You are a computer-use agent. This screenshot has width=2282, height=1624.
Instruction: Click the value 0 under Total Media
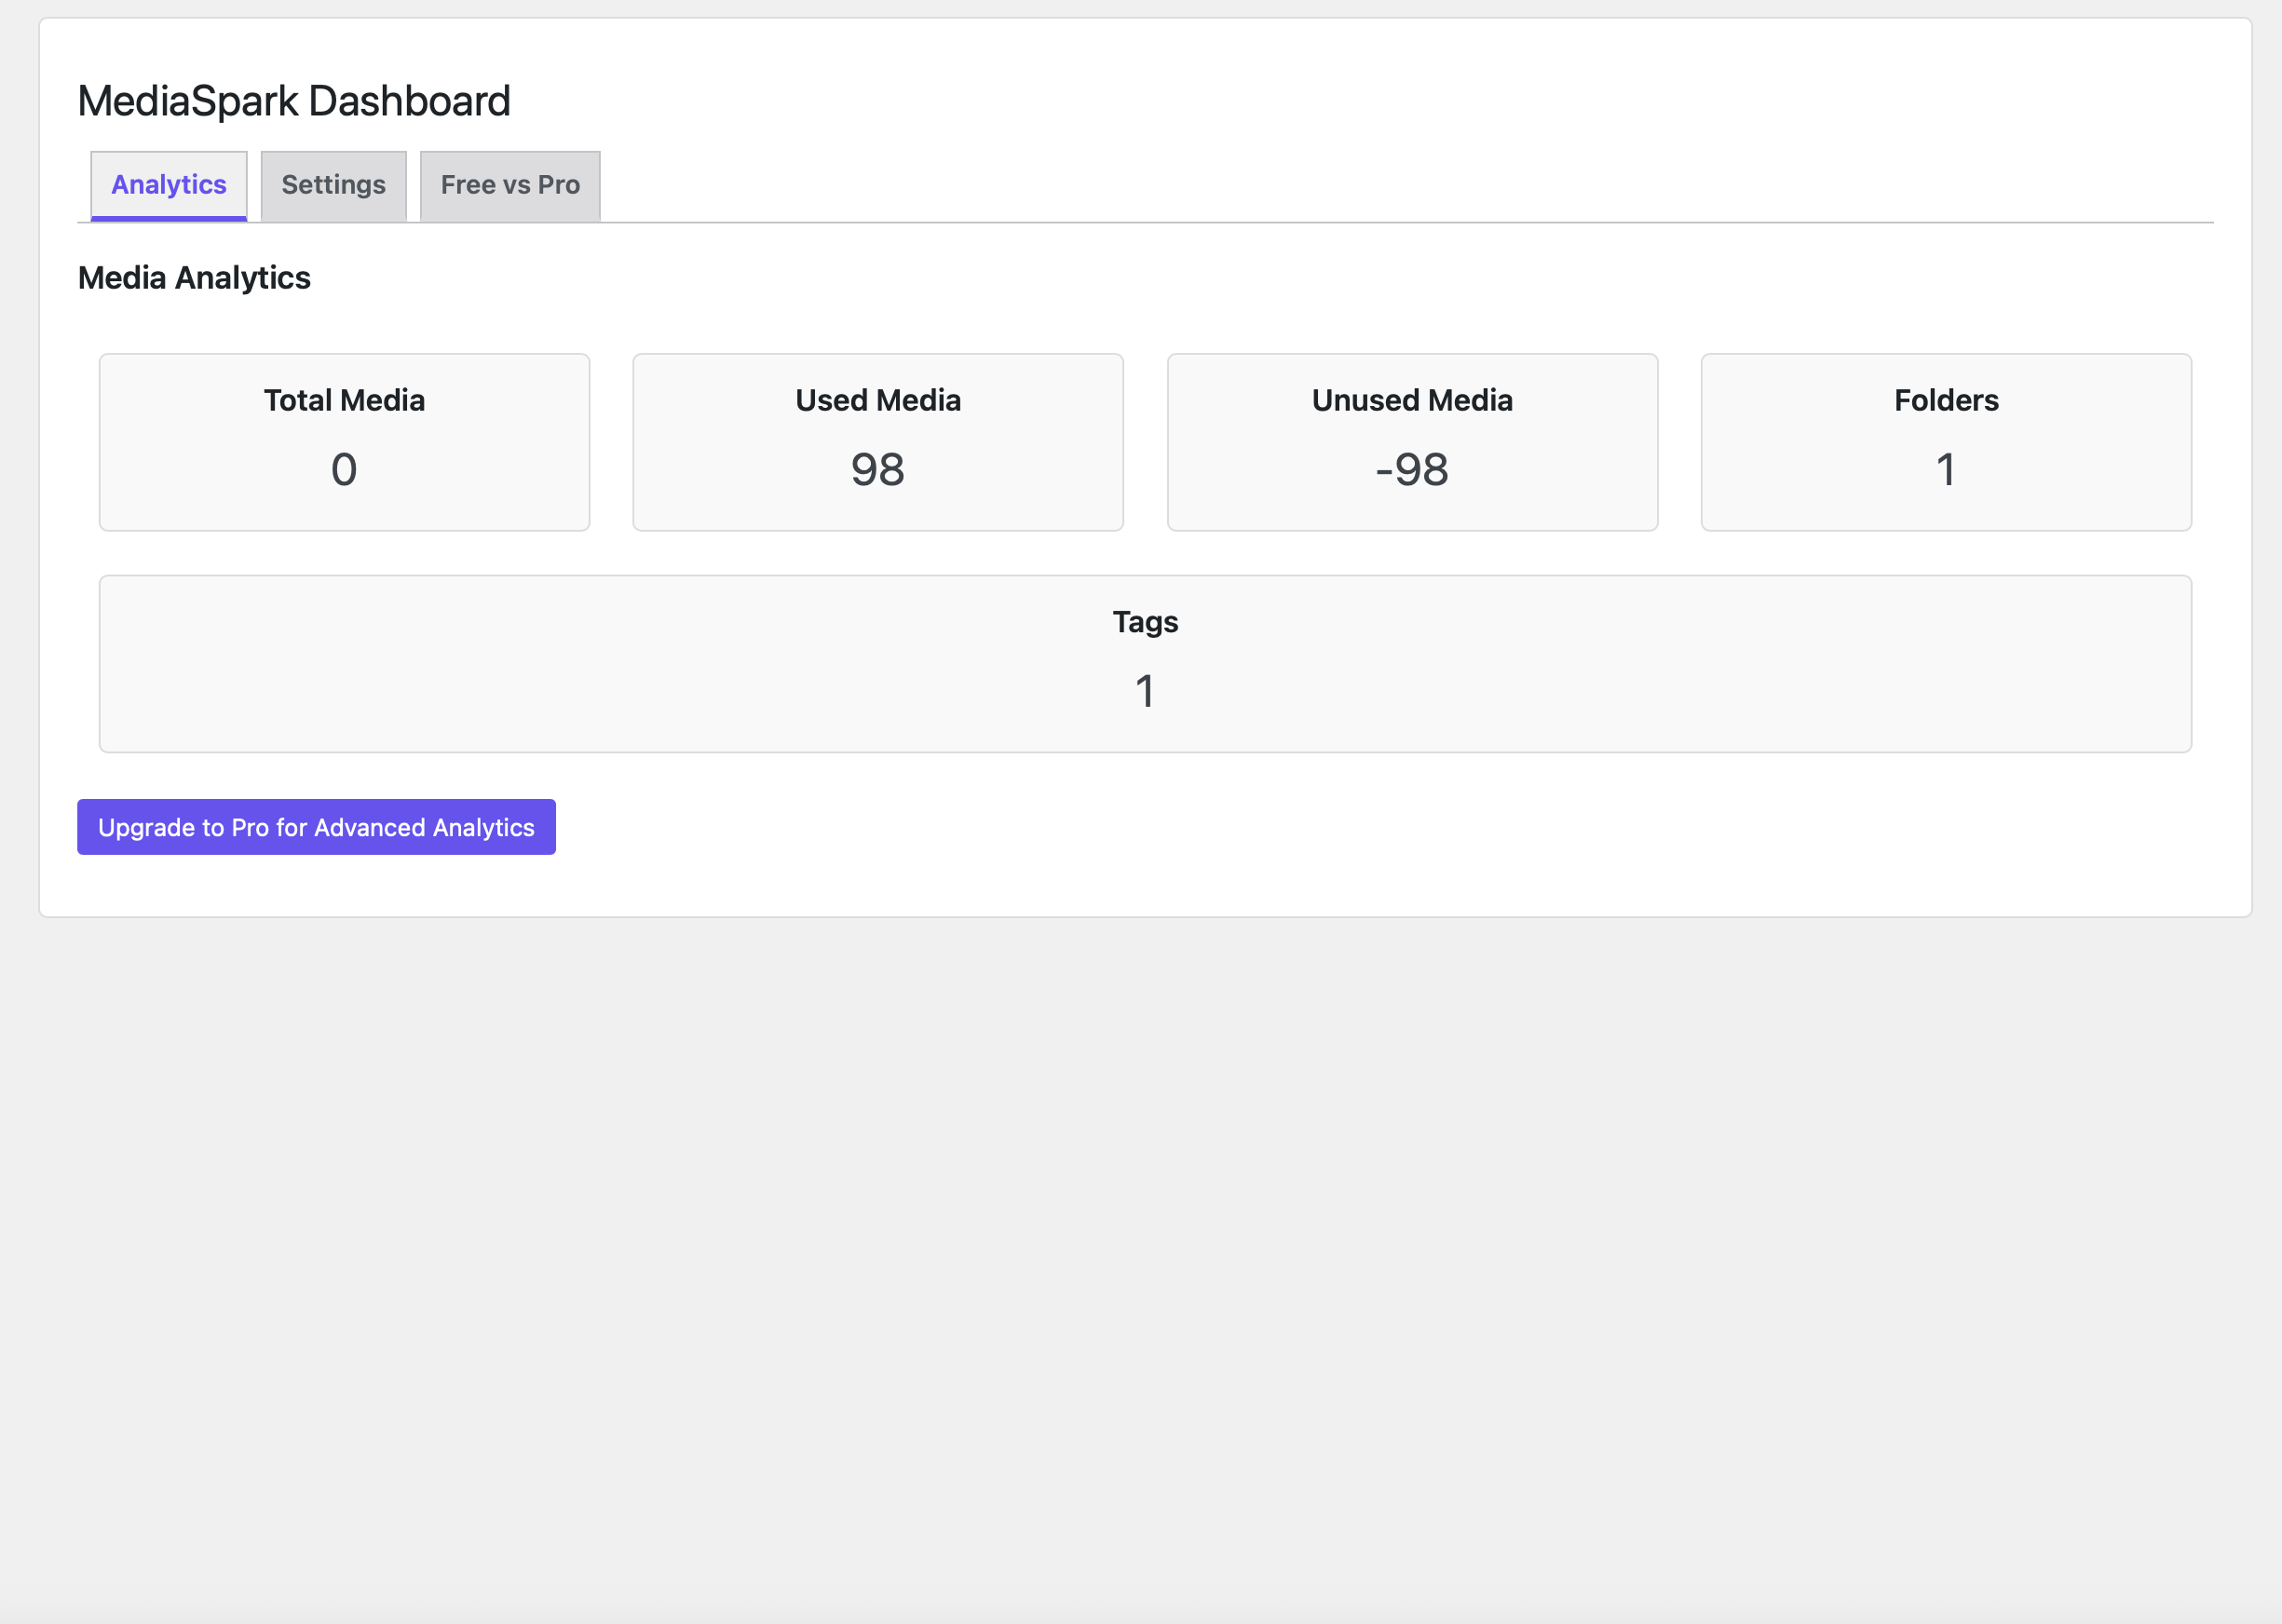coord(344,469)
